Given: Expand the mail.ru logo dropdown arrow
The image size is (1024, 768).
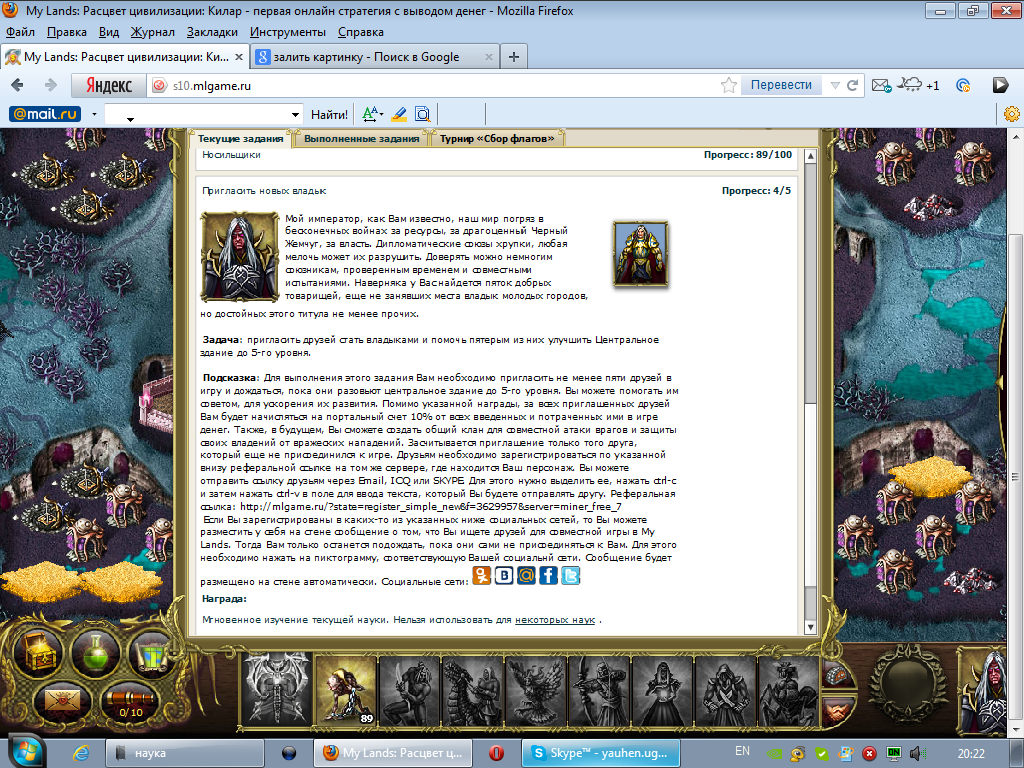Looking at the screenshot, I should point(94,114).
